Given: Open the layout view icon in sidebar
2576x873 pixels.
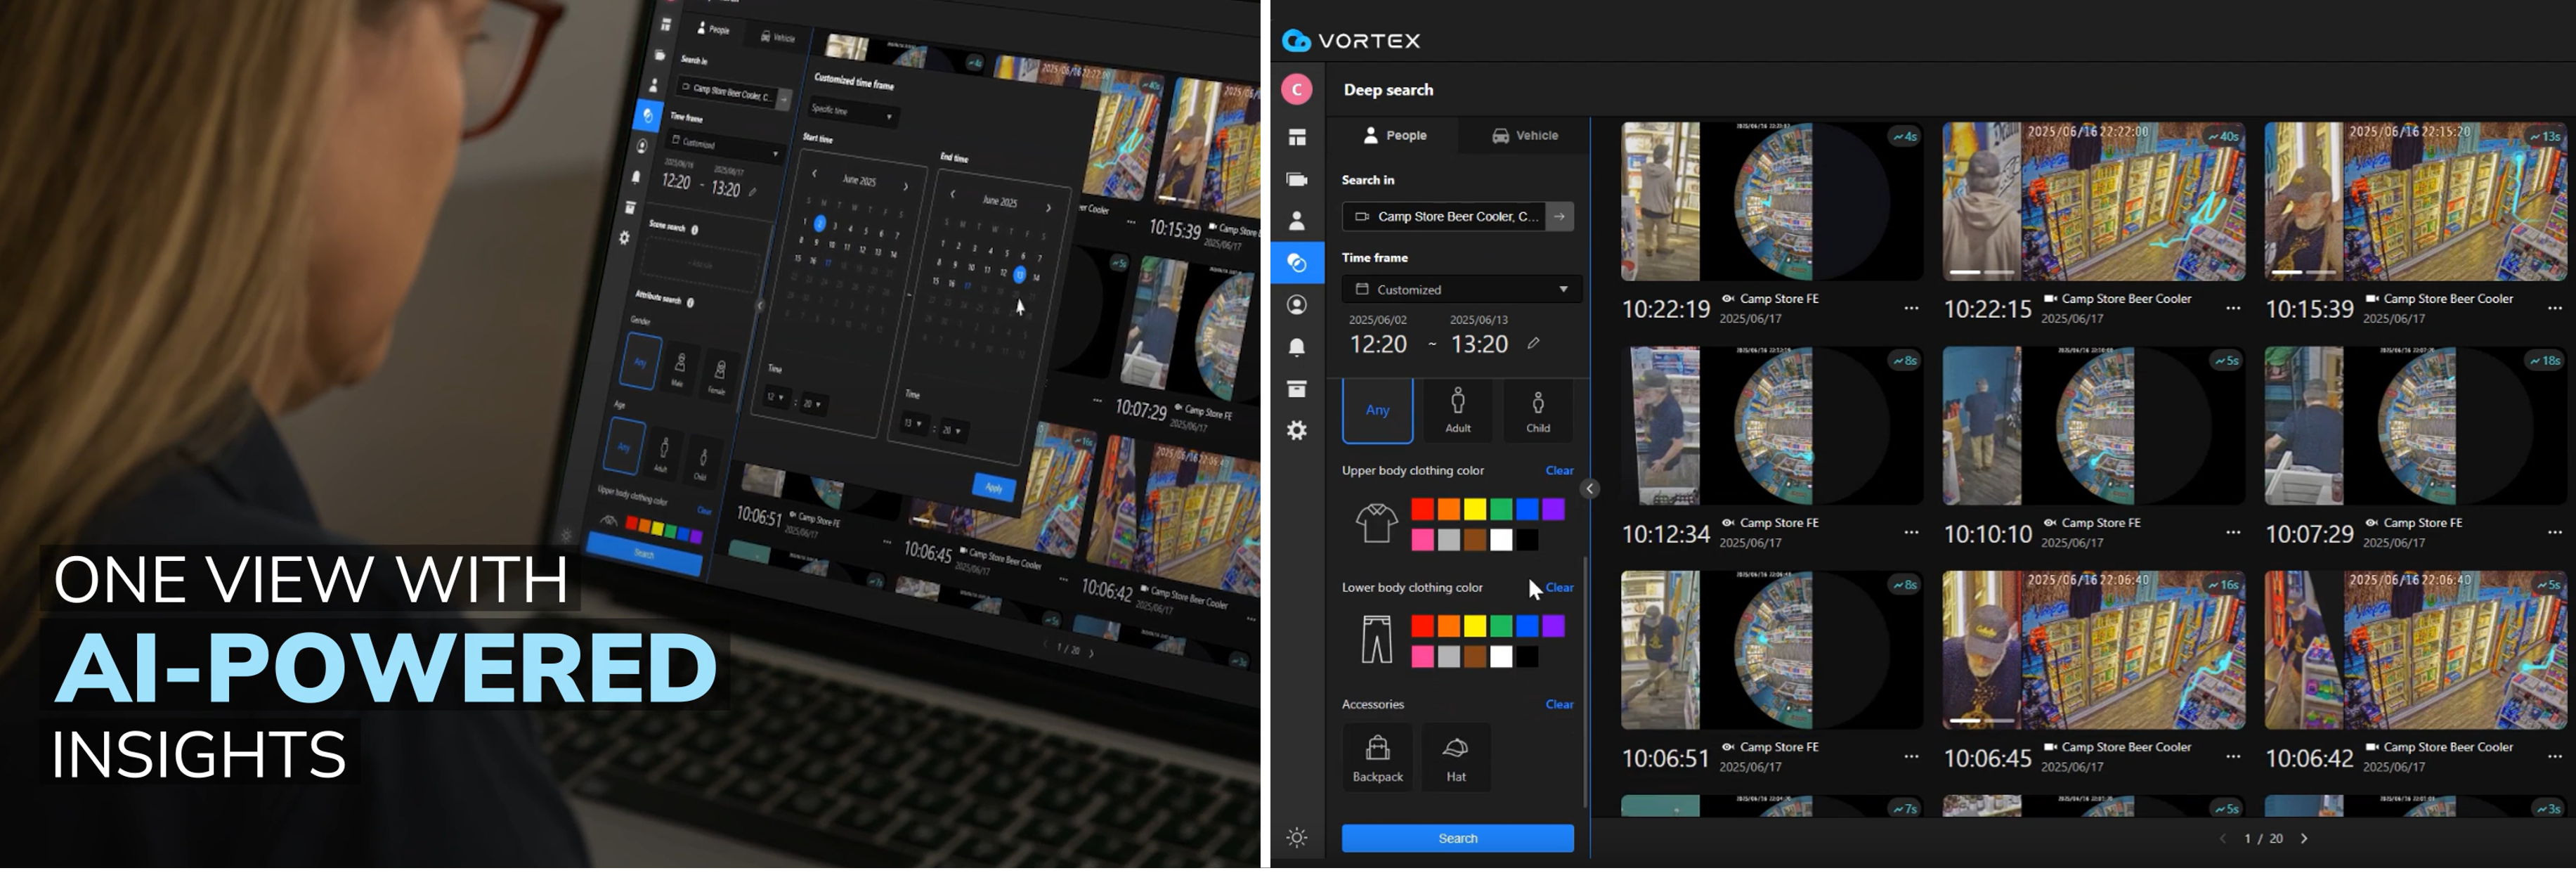Looking at the screenshot, I should (1297, 138).
